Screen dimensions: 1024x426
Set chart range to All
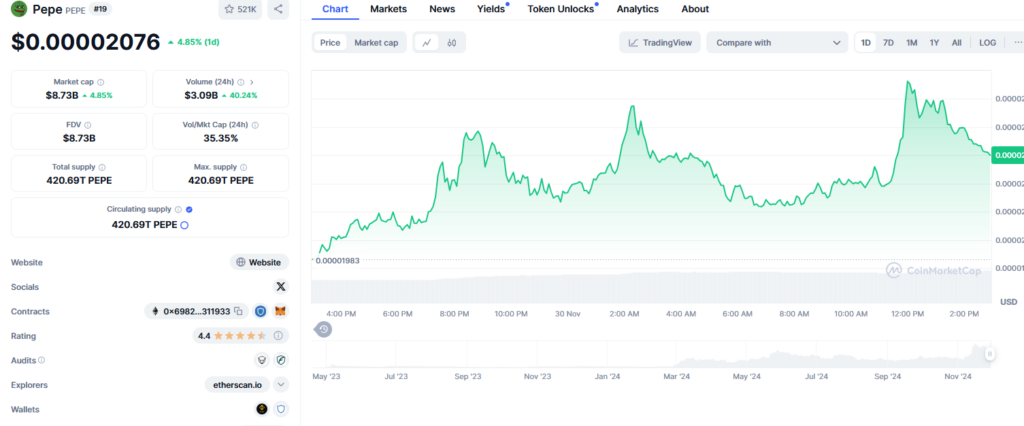(957, 42)
